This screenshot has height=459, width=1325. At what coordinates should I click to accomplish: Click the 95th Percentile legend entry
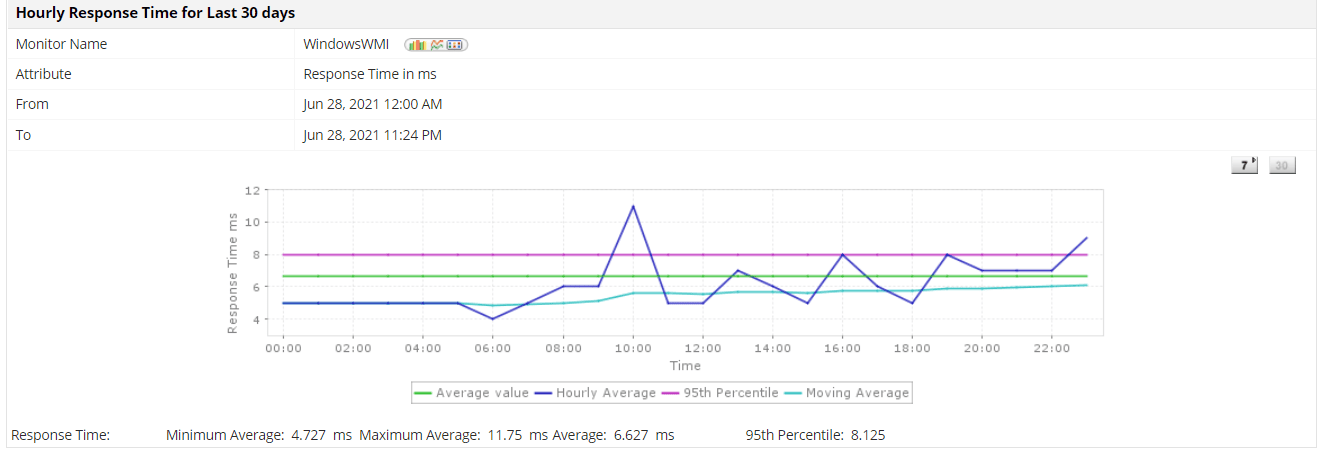(730, 393)
